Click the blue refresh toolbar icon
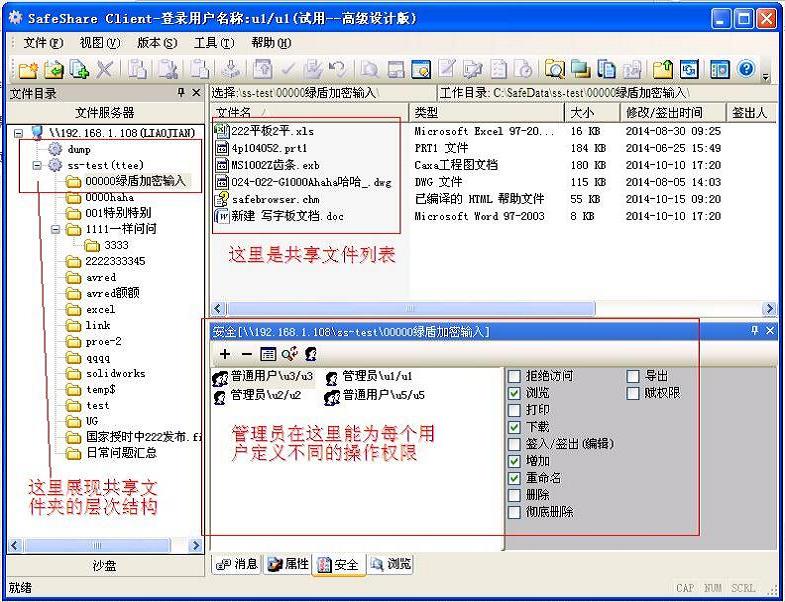785x602 pixels. coord(689,70)
